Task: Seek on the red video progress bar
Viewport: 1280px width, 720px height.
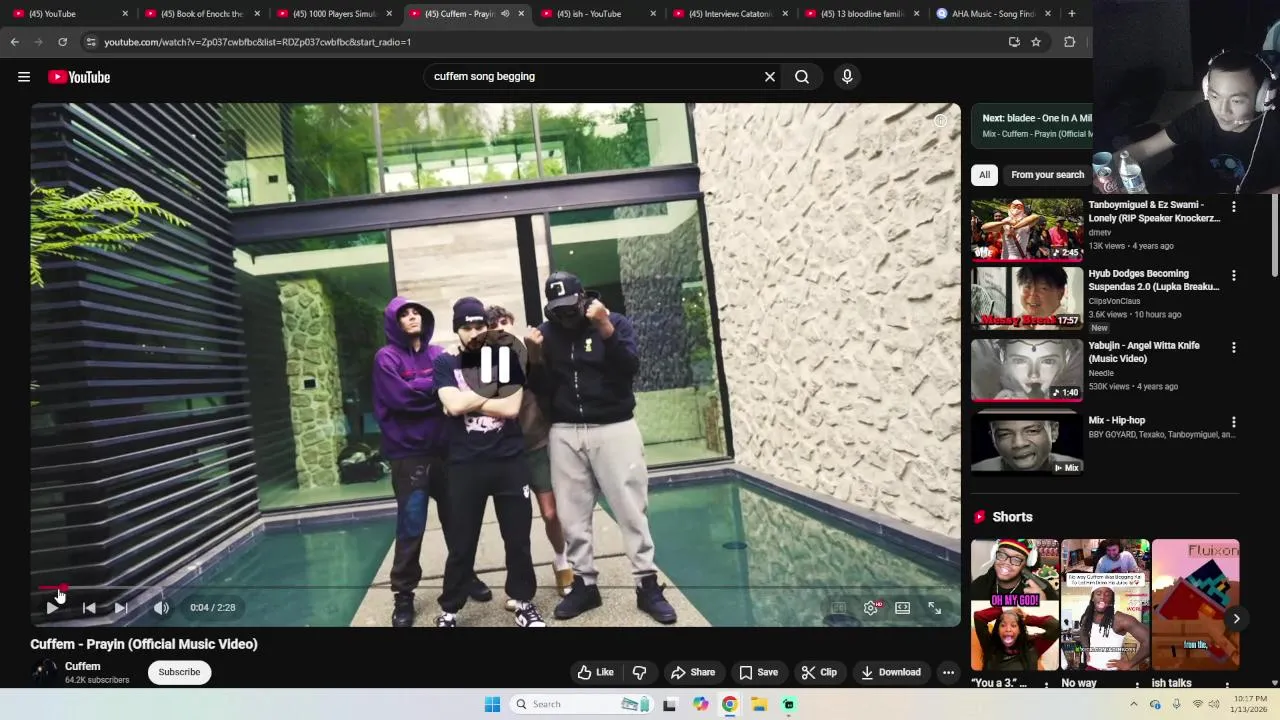Action: pyautogui.click(x=496, y=588)
